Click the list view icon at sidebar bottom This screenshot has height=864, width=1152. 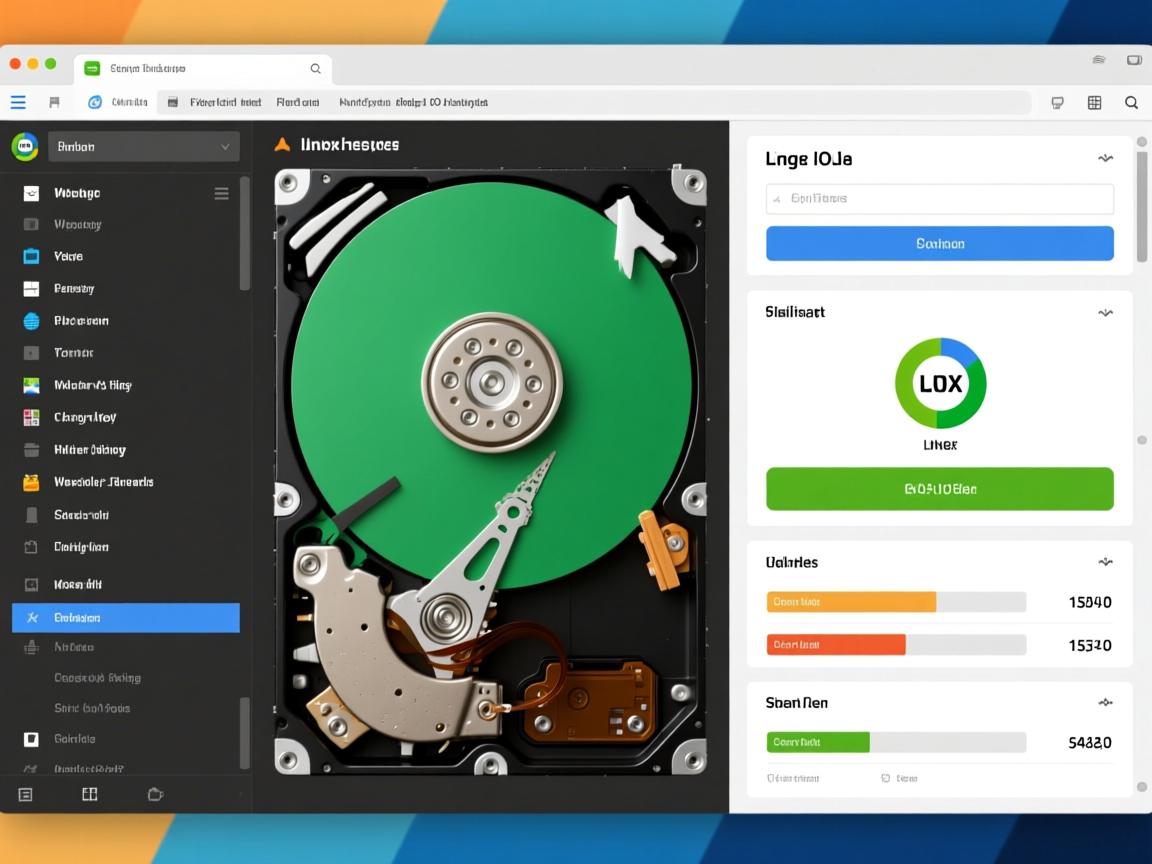[x=26, y=794]
